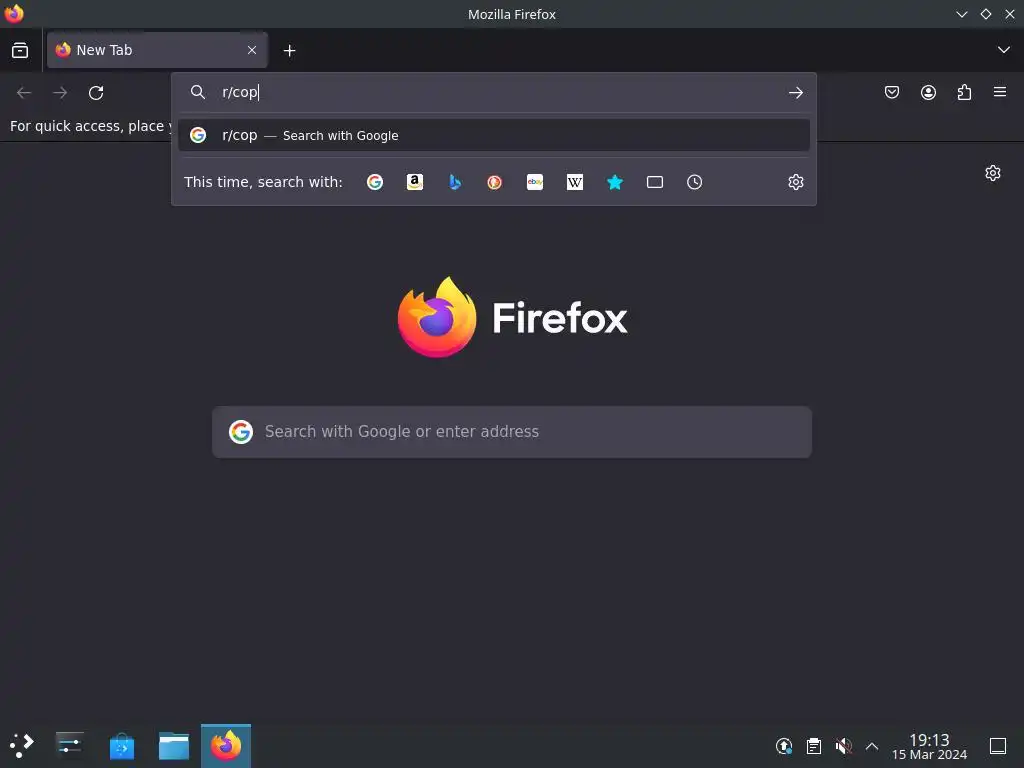Open the Firefox application menu
The image size is (1024, 768).
[x=1000, y=92]
